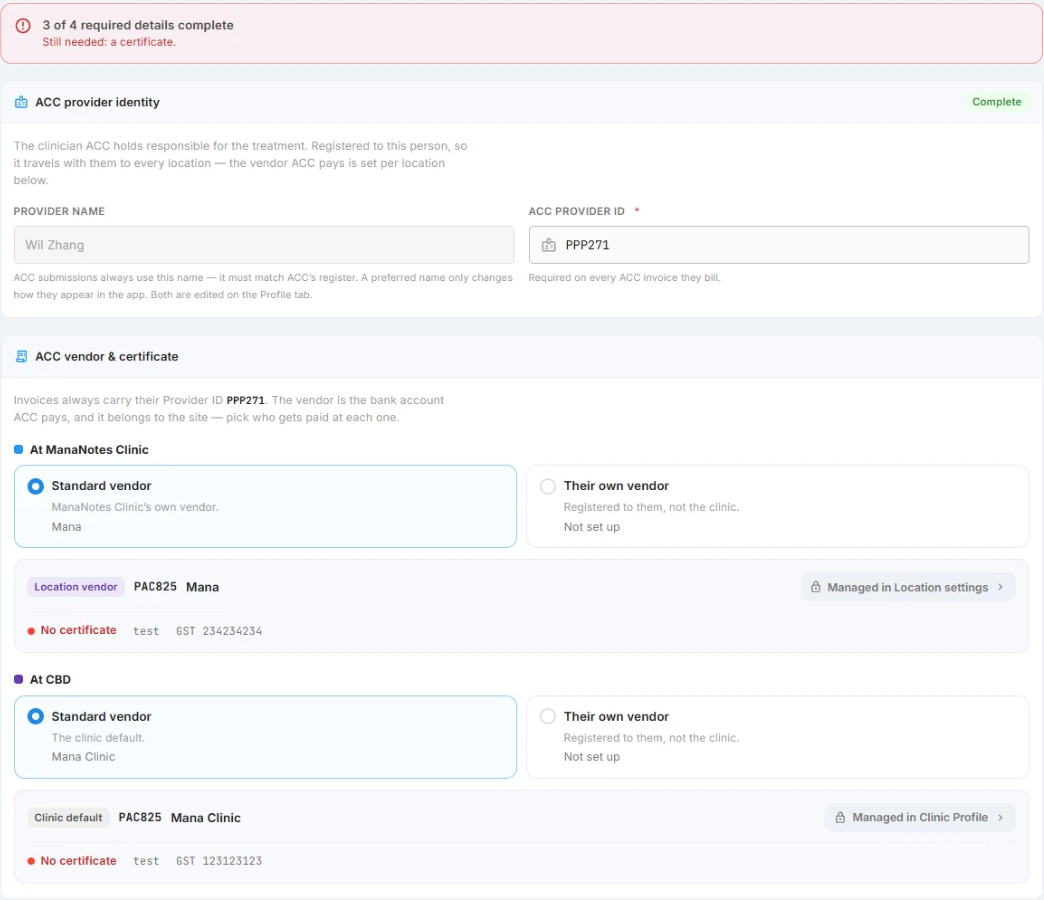Click the PAC825 code beside Mana Clinic
This screenshot has height=900, width=1044.
point(140,817)
